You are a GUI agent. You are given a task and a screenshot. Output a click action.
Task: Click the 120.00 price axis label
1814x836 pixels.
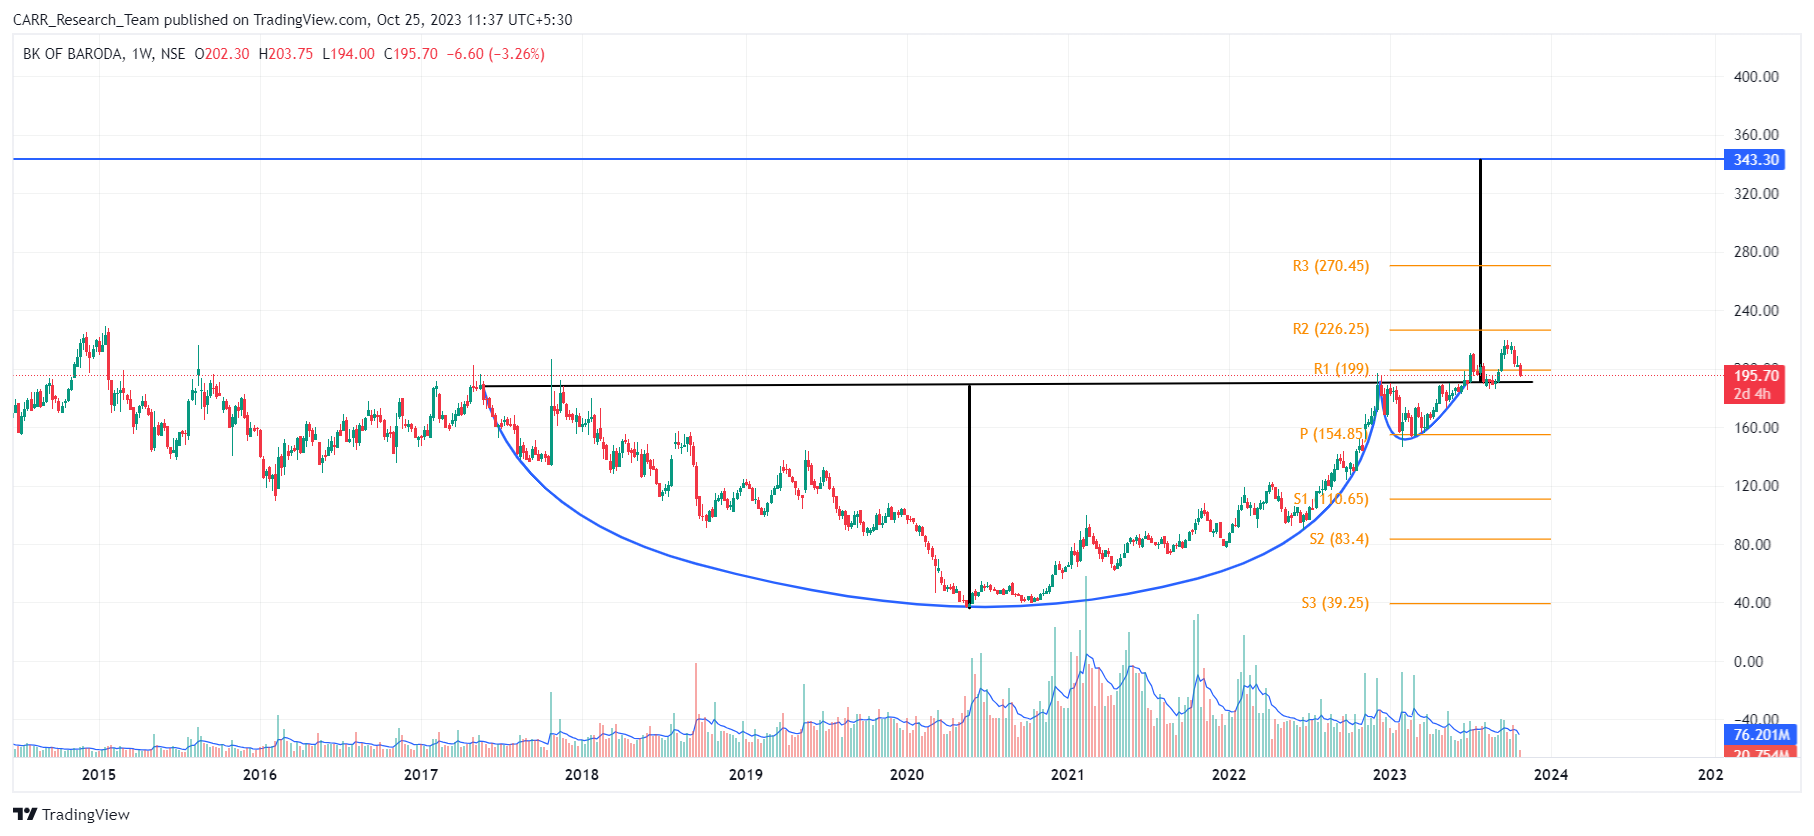pos(1756,486)
